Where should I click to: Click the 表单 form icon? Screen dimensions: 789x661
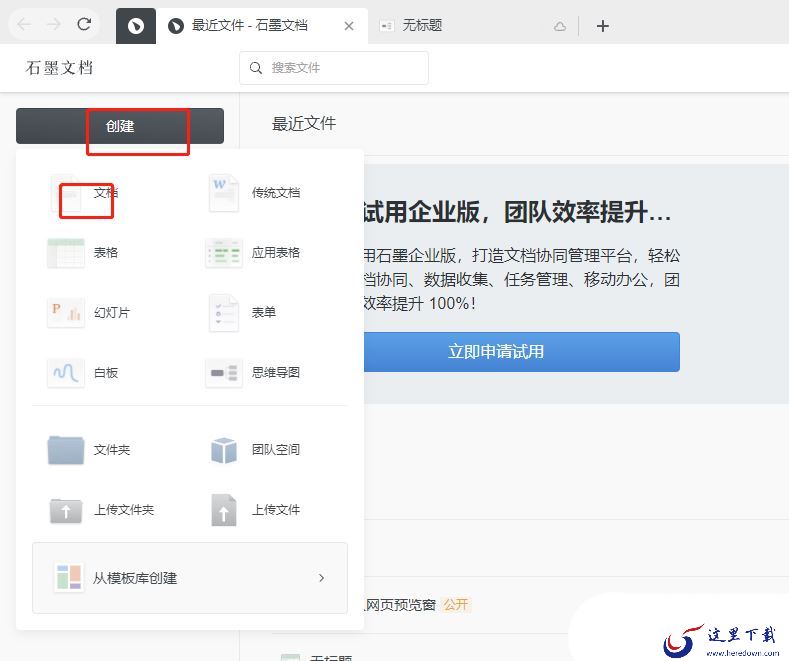(224, 313)
